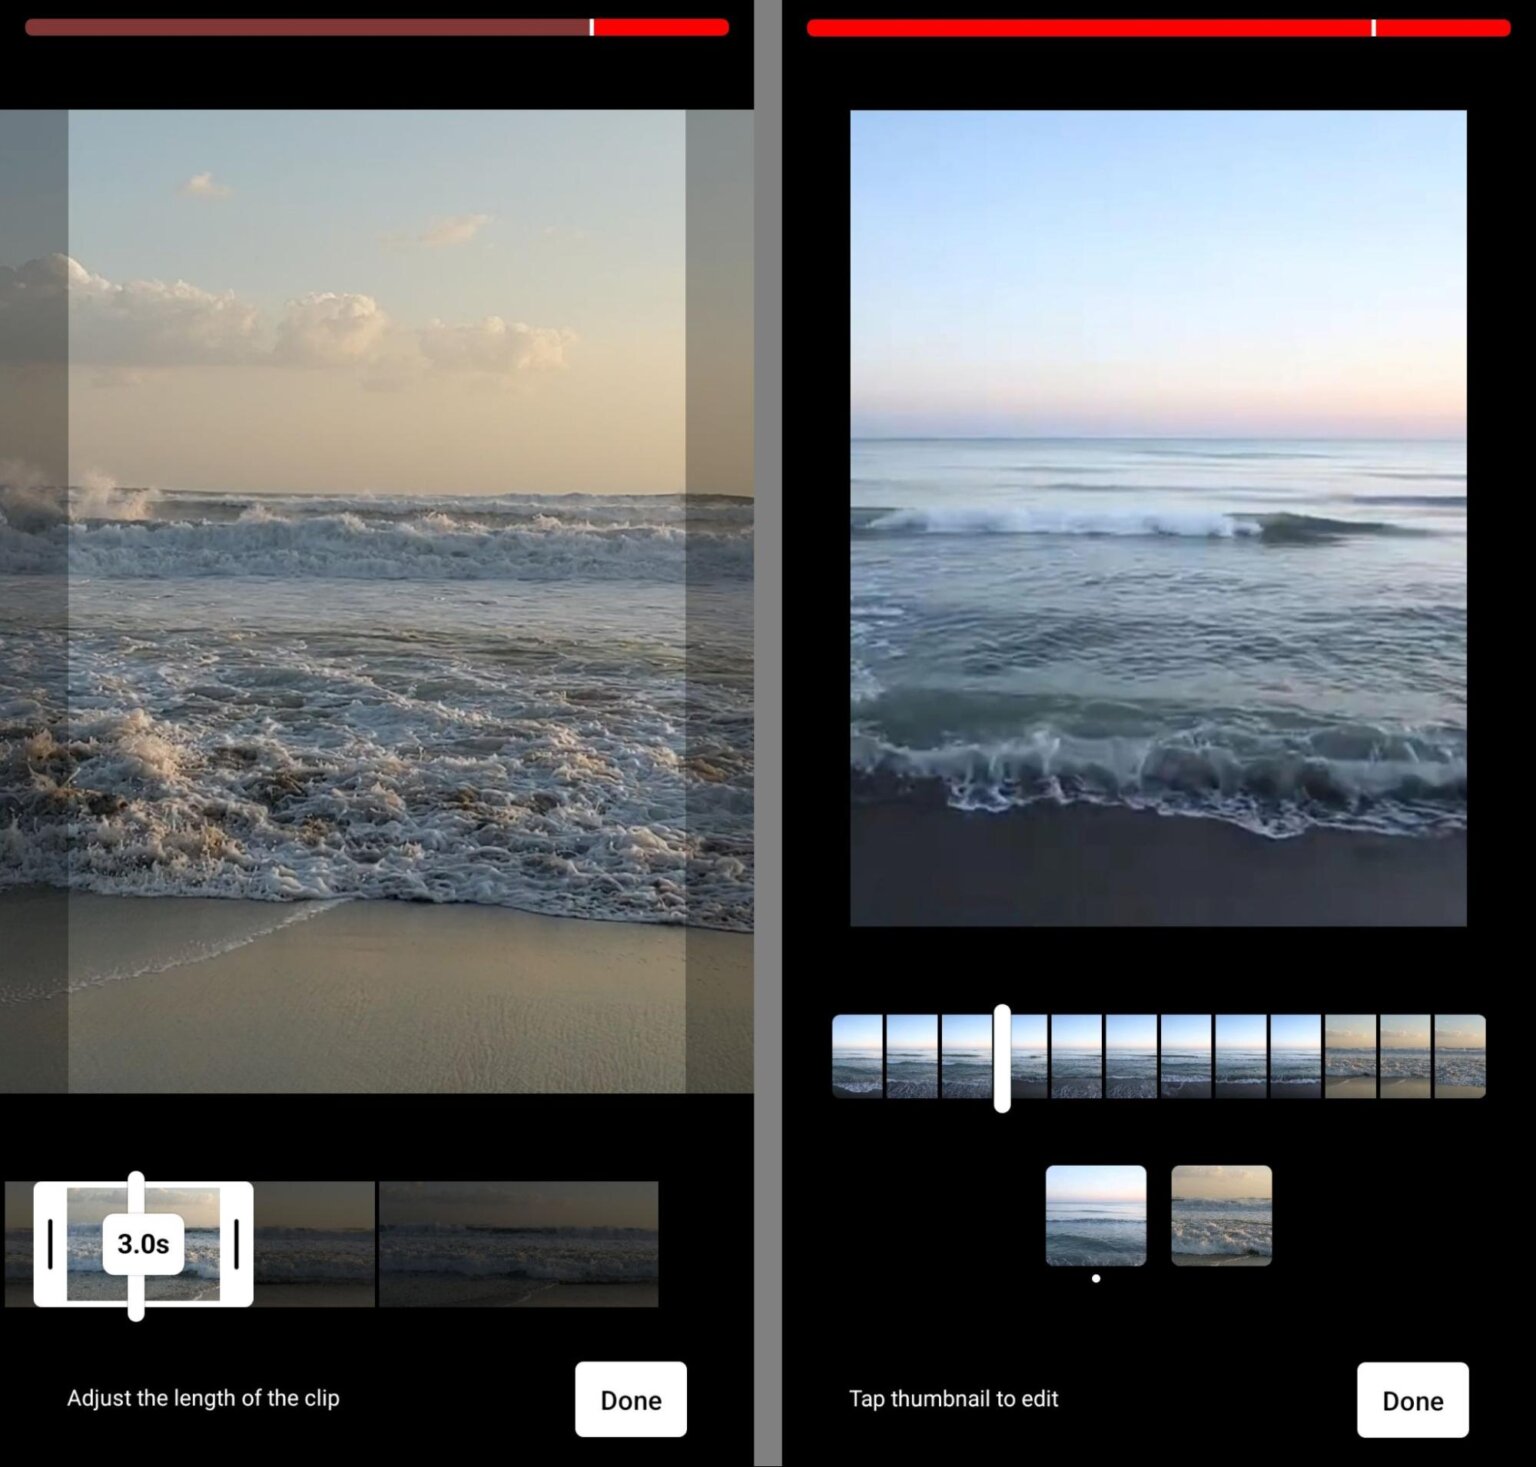Select the second clip thumbnail to edit
Image resolution: width=1536 pixels, height=1467 pixels.
coord(1221,1213)
